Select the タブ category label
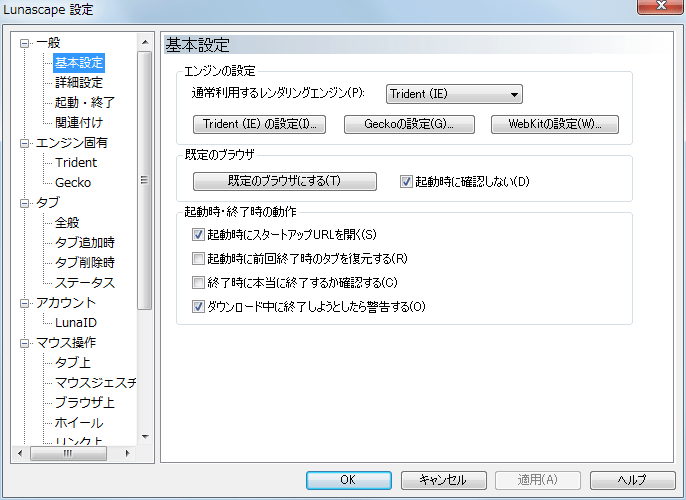The image size is (686, 500). click(48, 203)
